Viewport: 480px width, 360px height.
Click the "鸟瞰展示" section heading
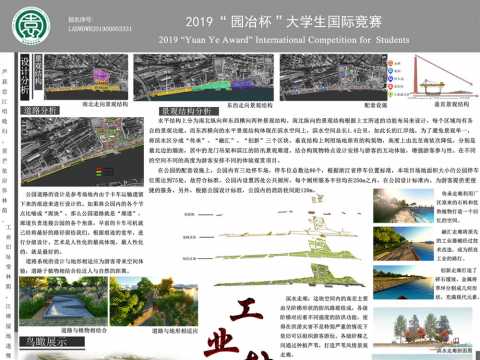[52, 342]
